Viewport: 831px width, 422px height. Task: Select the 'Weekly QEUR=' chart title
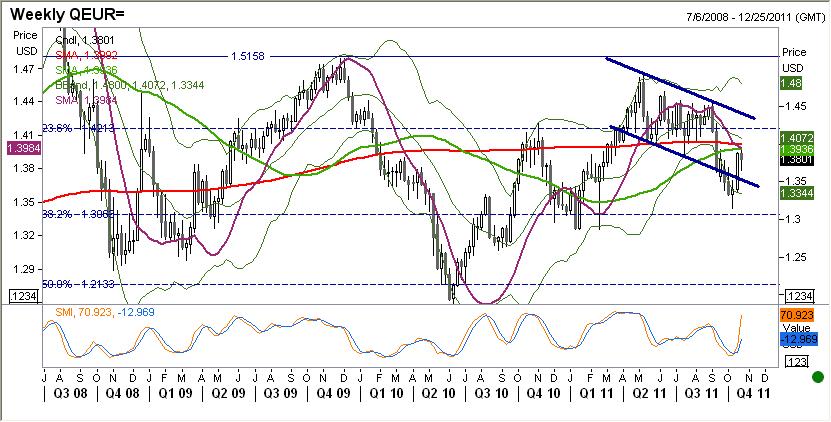tap(66, 13)
